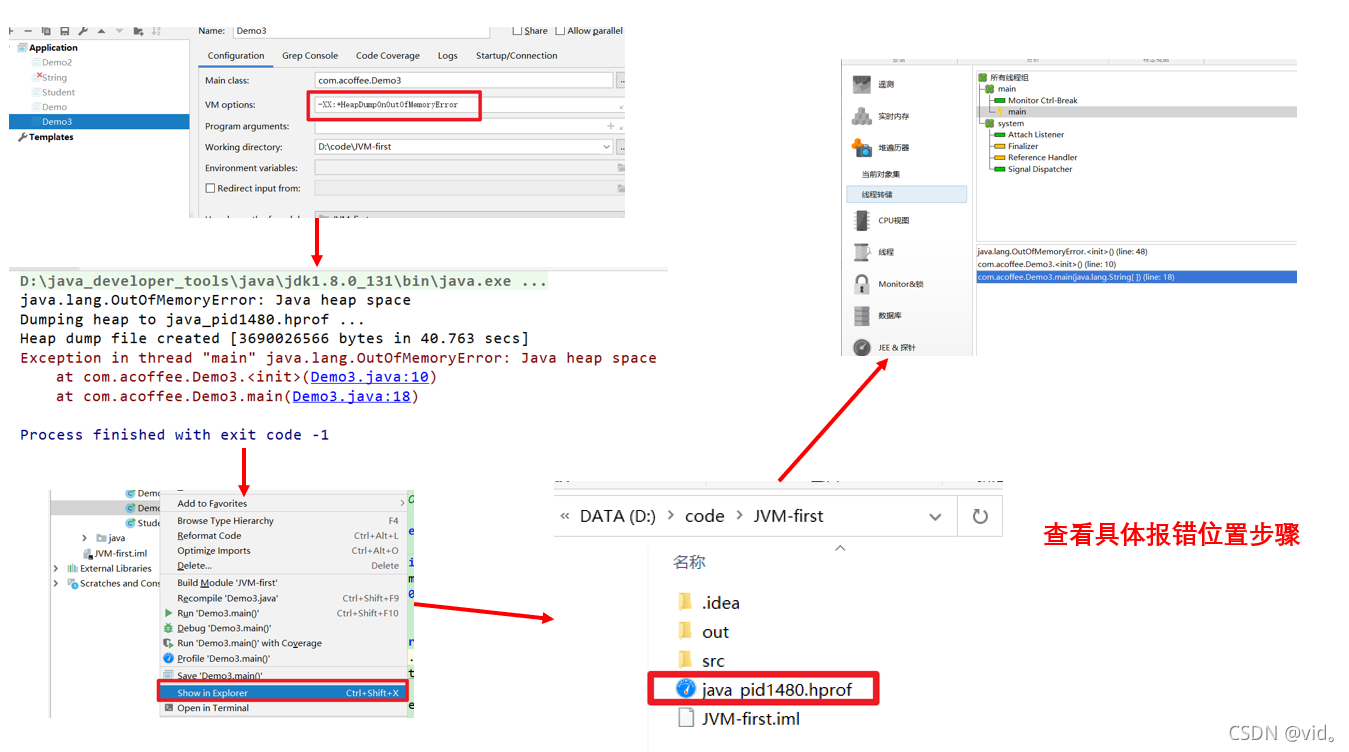Choose Open in Terminal menu item
The width and height of the screenshot is (1349, 752).
(284, 708)
